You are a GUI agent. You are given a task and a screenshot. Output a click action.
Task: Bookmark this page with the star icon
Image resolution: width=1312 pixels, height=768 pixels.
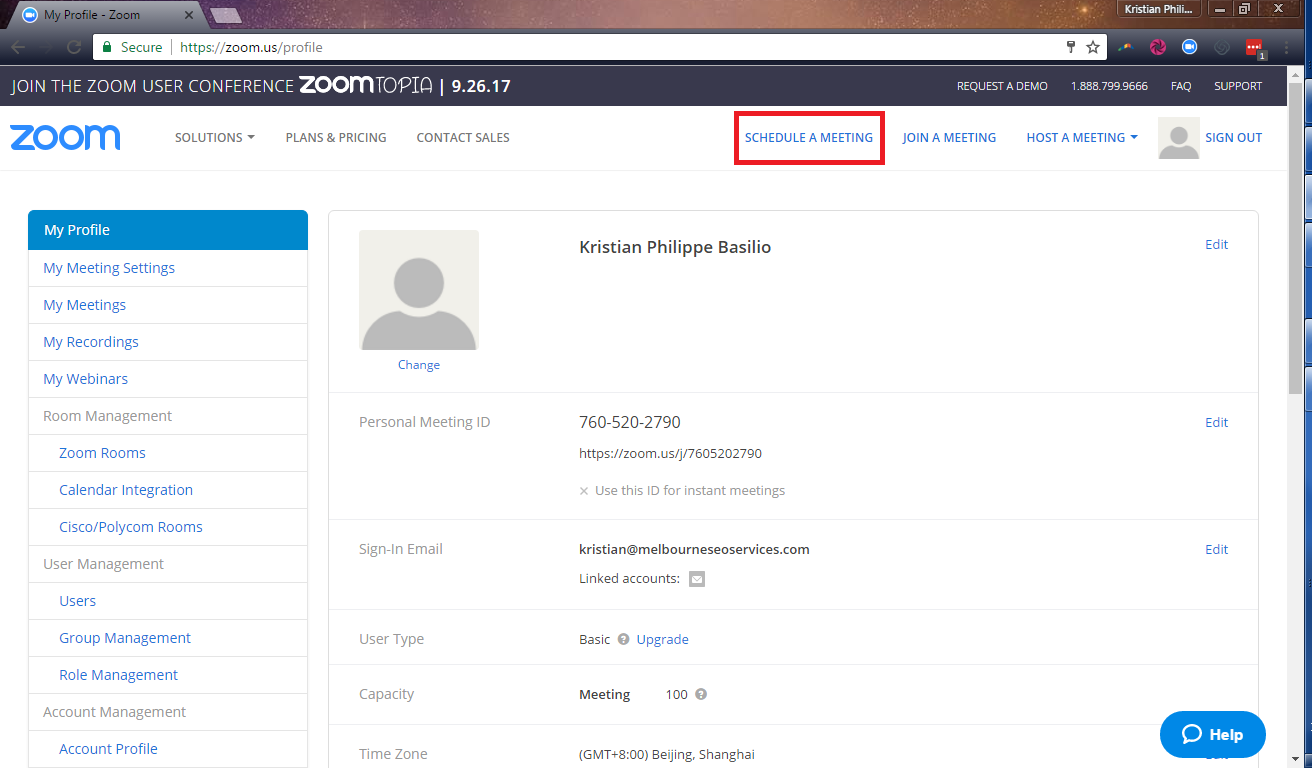tap(1093, 47)
